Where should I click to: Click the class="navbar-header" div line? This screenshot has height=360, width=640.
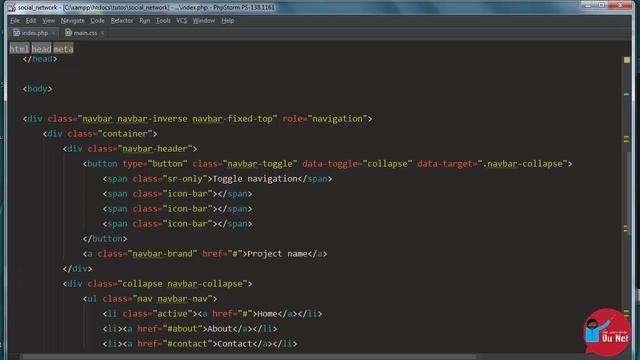click(130, 149)
